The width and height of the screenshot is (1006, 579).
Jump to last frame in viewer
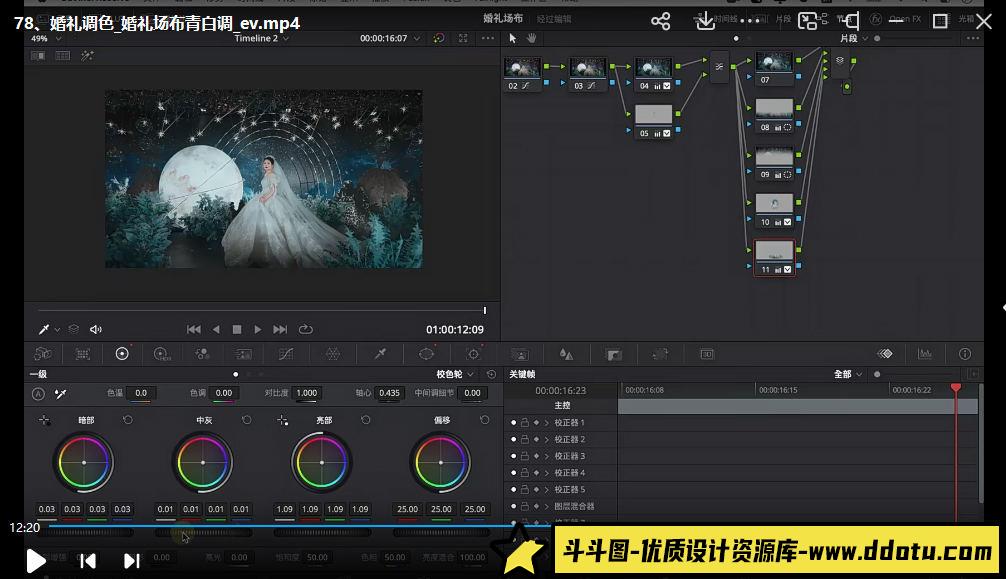[280, 329]
